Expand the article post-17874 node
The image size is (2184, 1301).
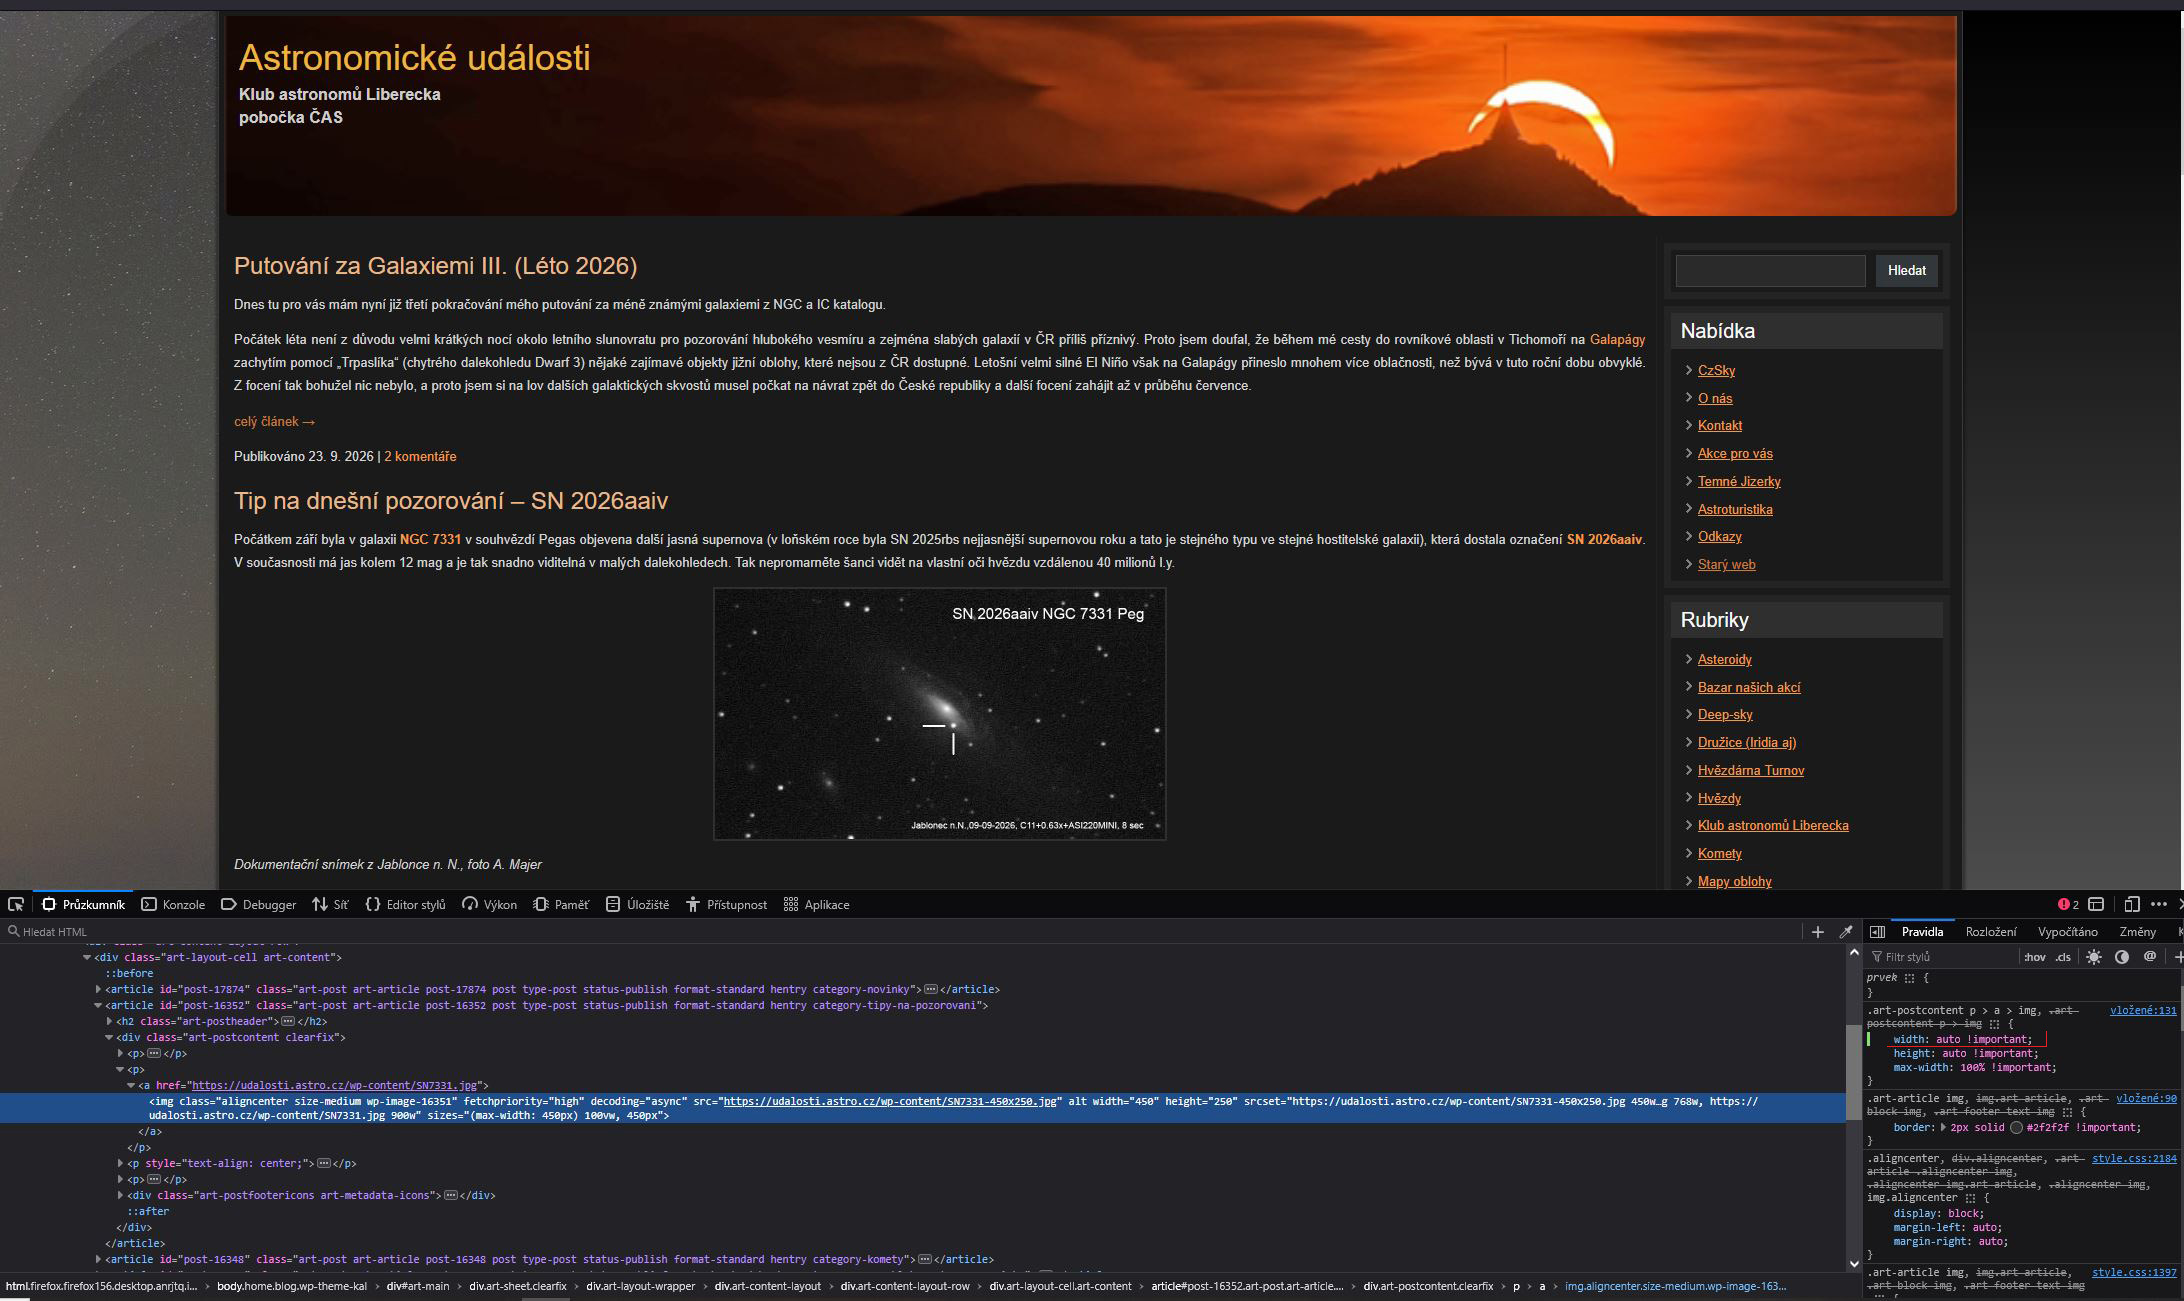(98, 989)
